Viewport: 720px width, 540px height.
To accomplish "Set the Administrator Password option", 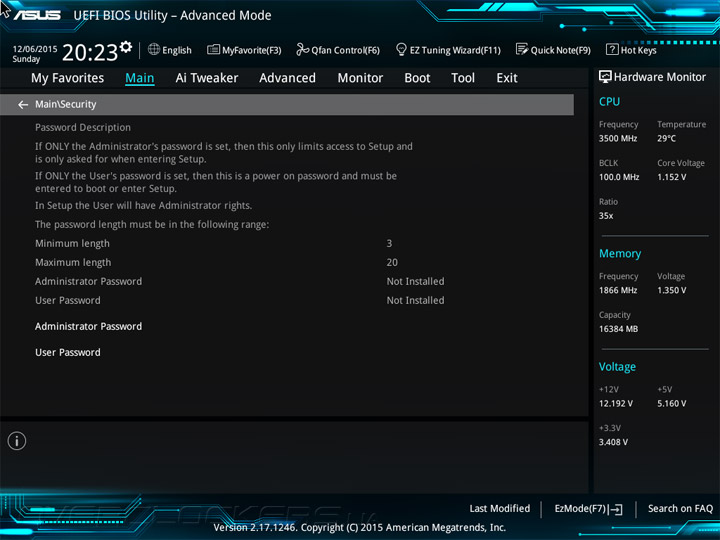I will [x=89, y=326].
